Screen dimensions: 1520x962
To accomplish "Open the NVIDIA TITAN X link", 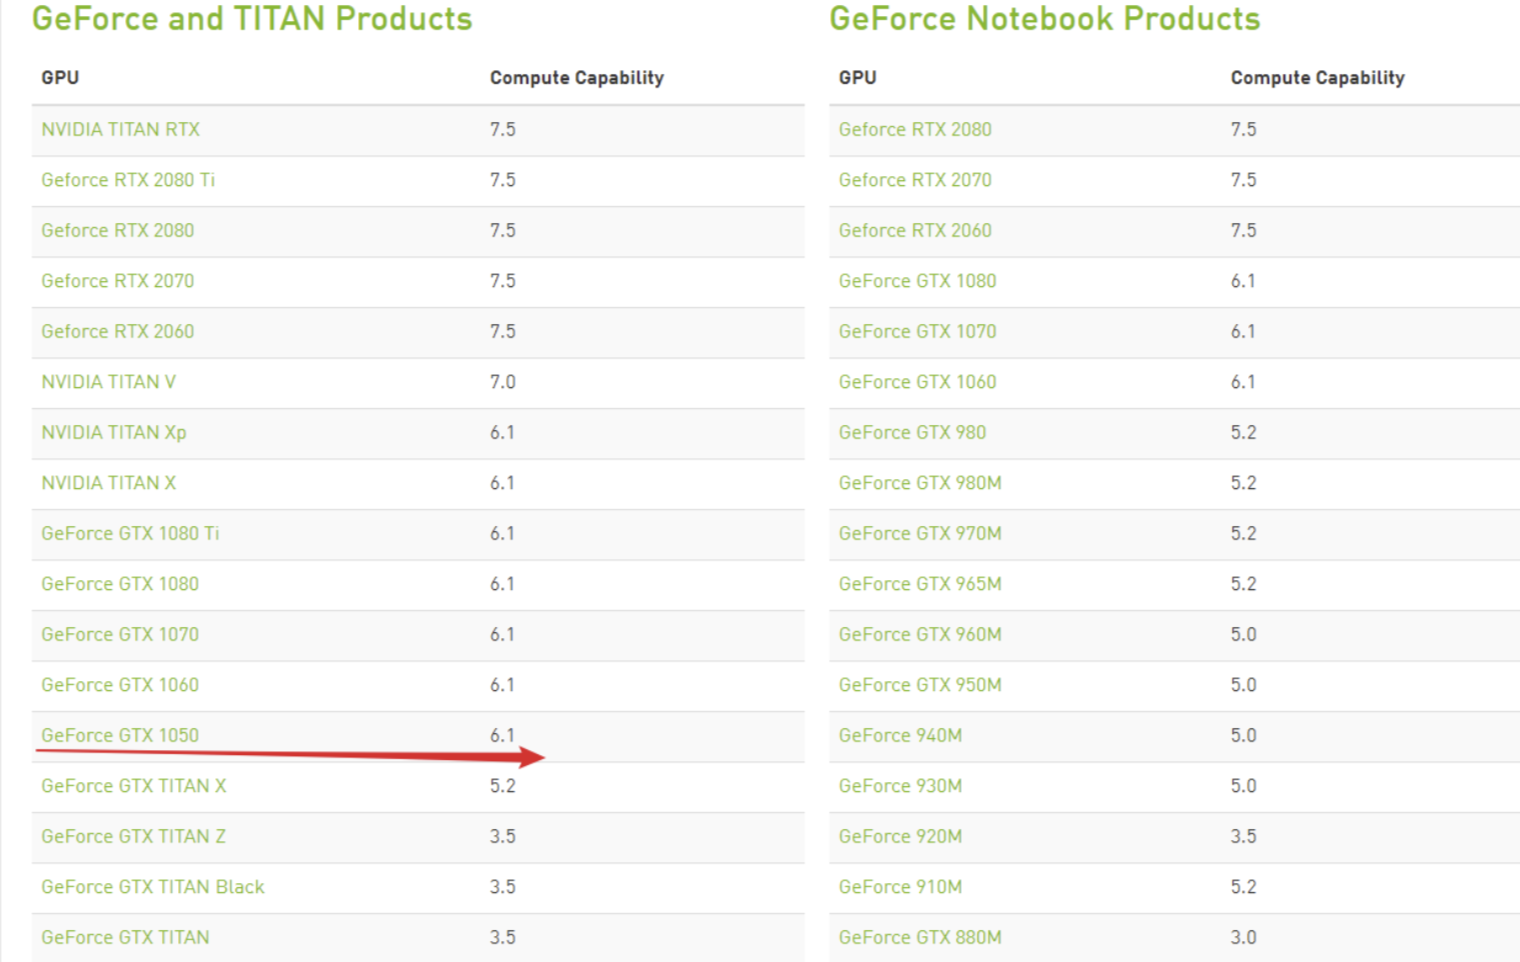I will [108, 483].
